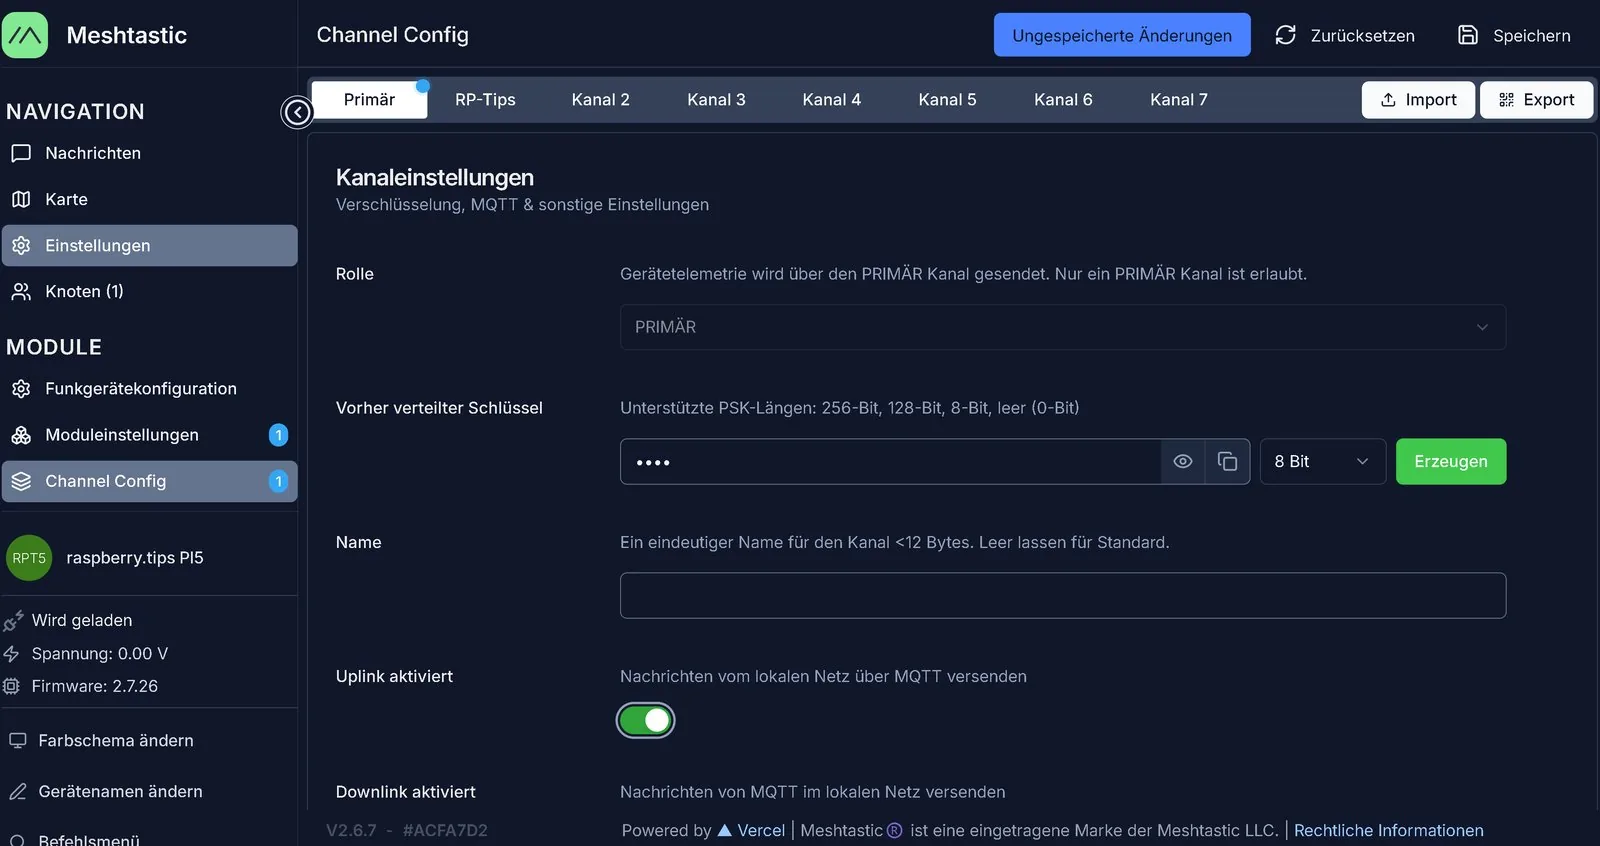Open the Karte map view
Image resolution: width=1600 pixels, height=846 pixels.
coord(150,199)
